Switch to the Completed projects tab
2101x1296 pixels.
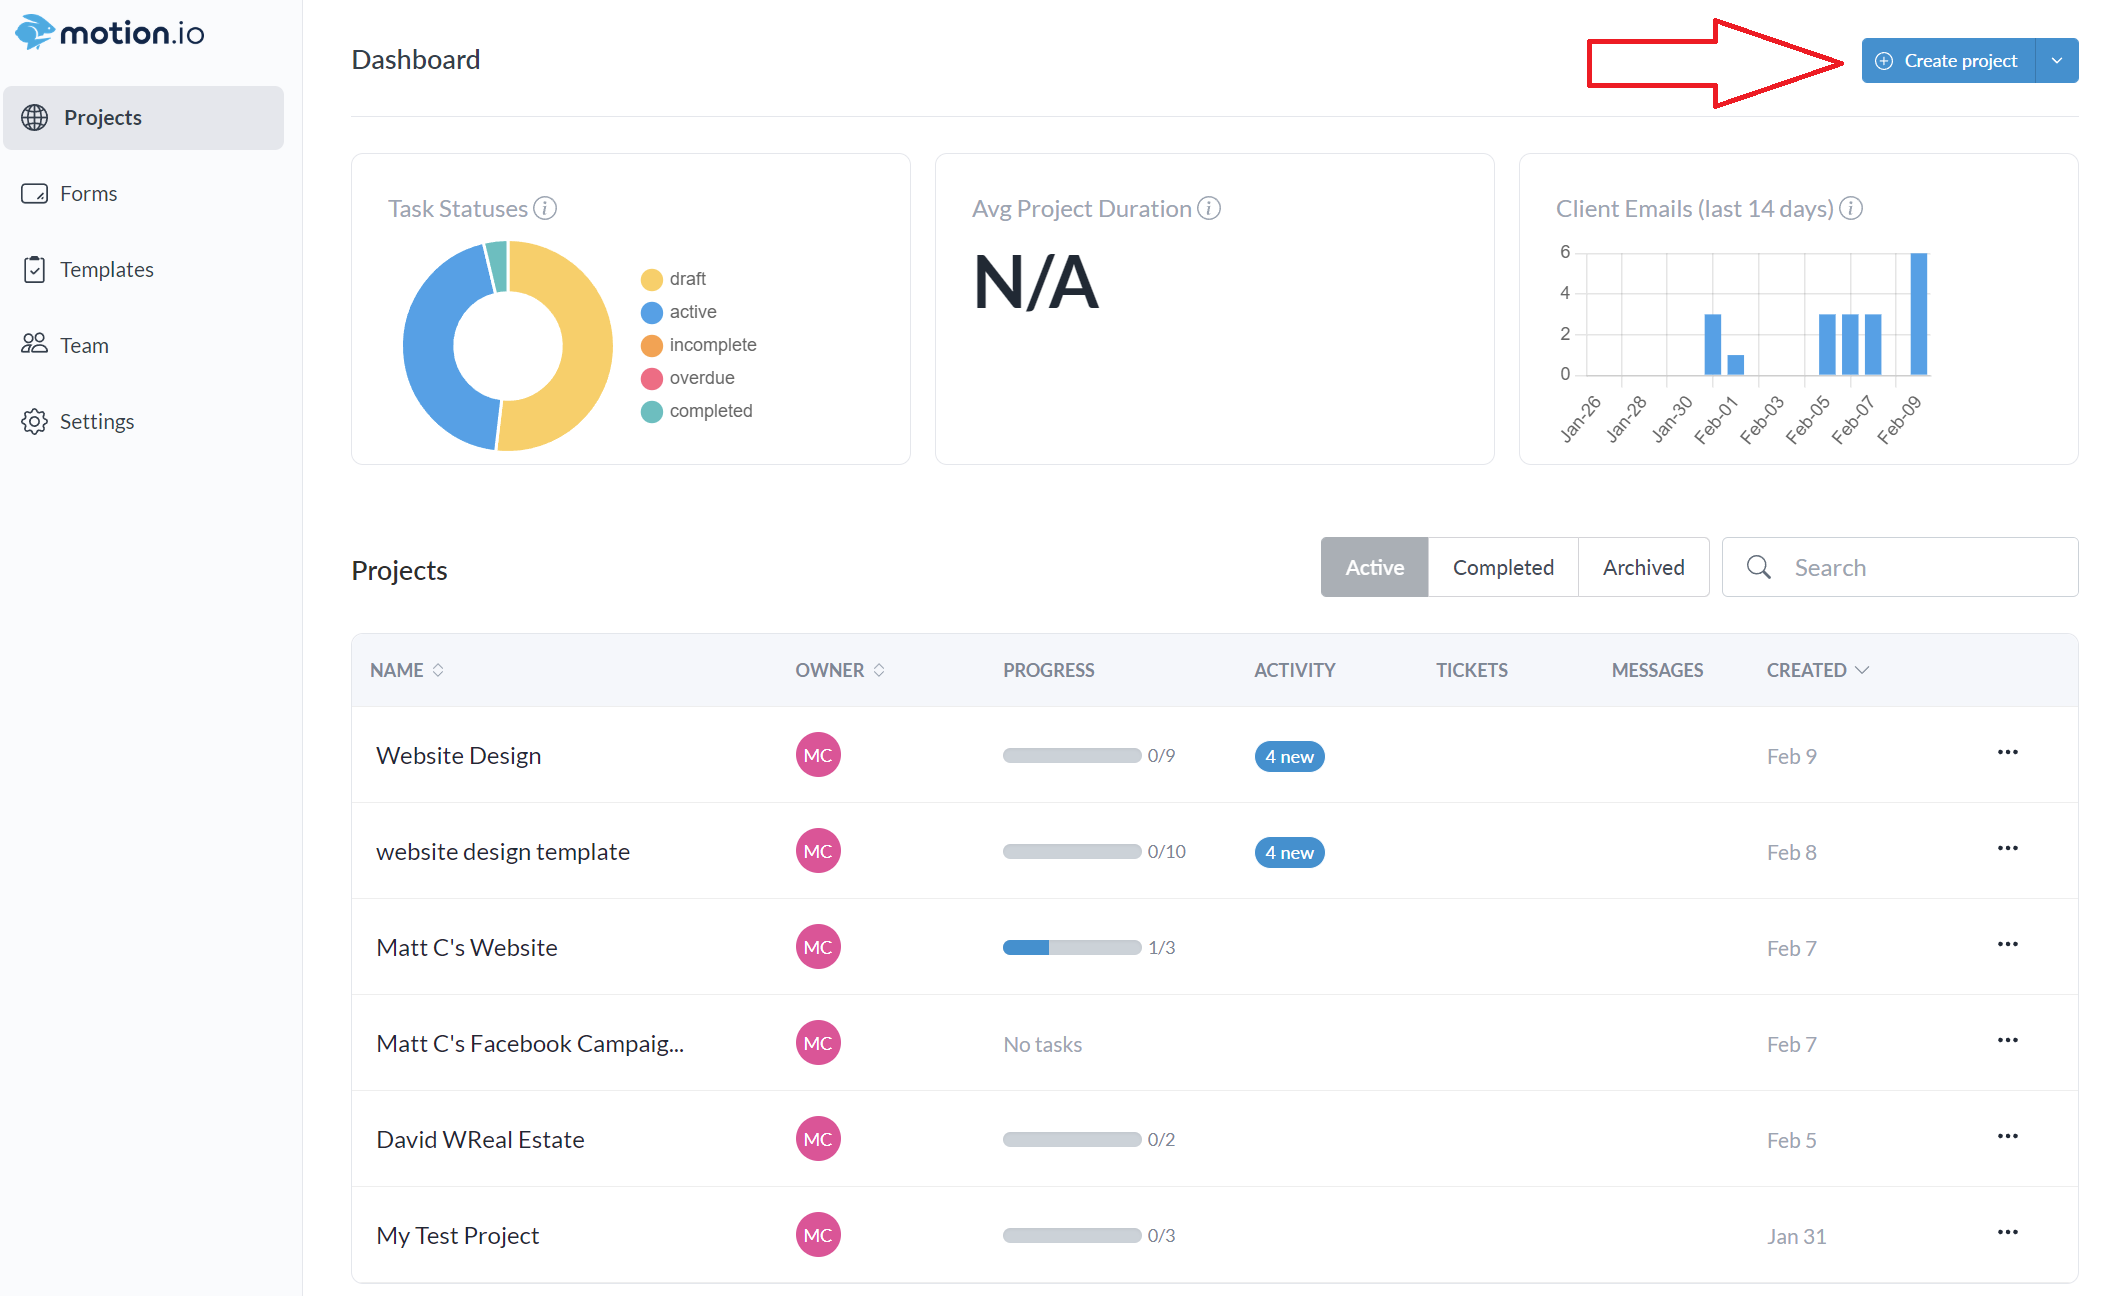coord(1502,568)
